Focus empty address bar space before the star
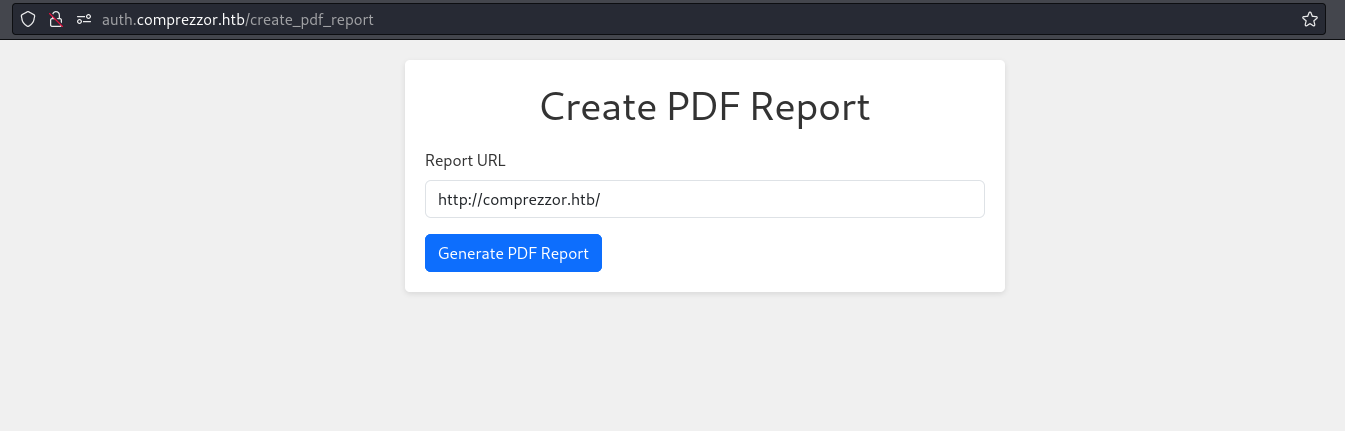1345x431 pixels. coord(800,19)
